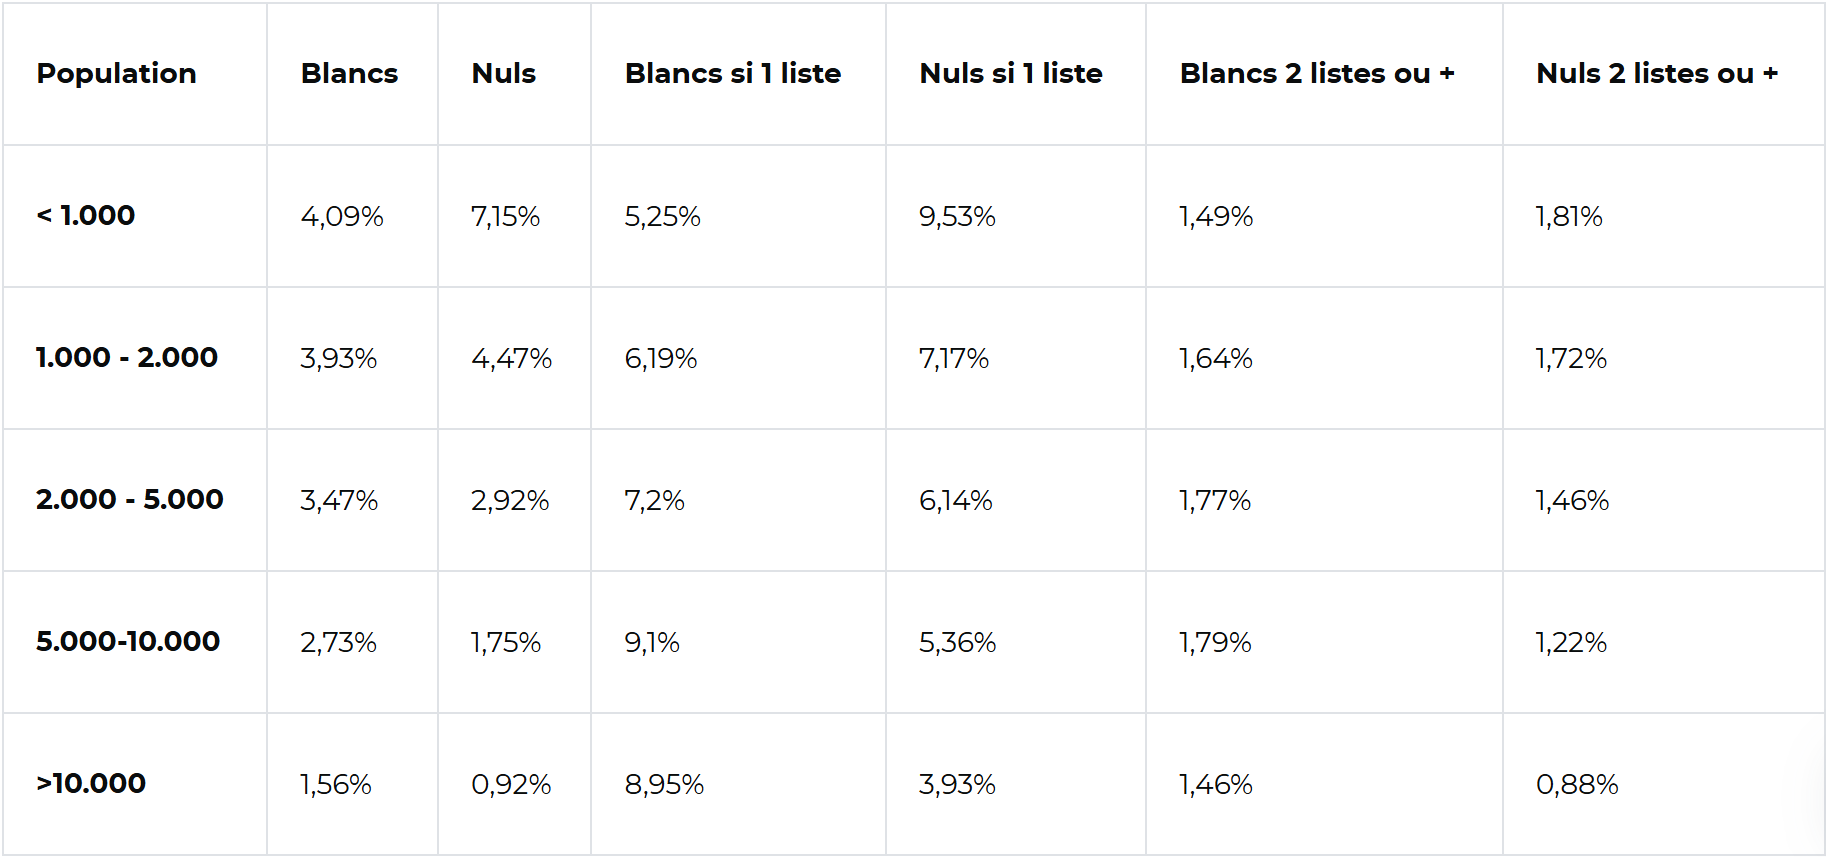1826x857 pixels.
Task: Click the 2.000 - 5.000 row label
Action: click(x=129, y=500)
